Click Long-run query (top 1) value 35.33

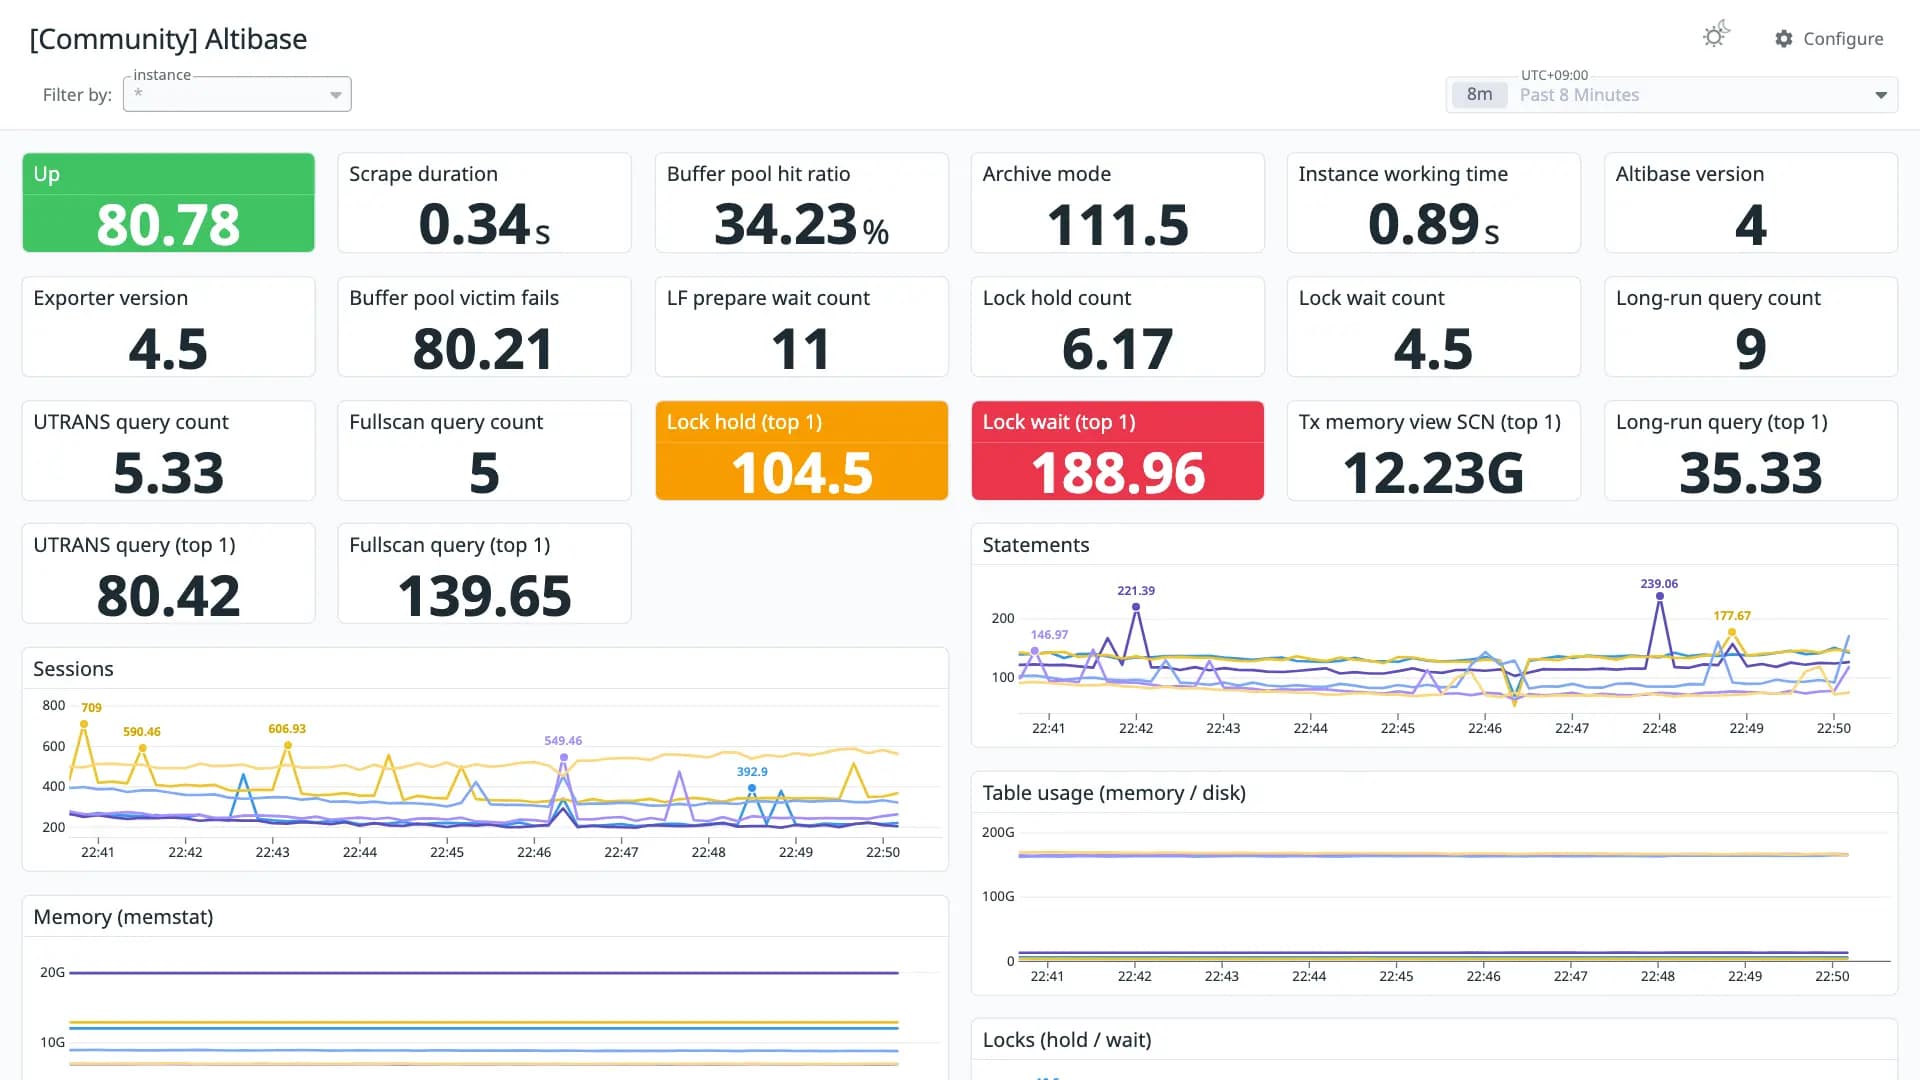[x=1750, y=473]
